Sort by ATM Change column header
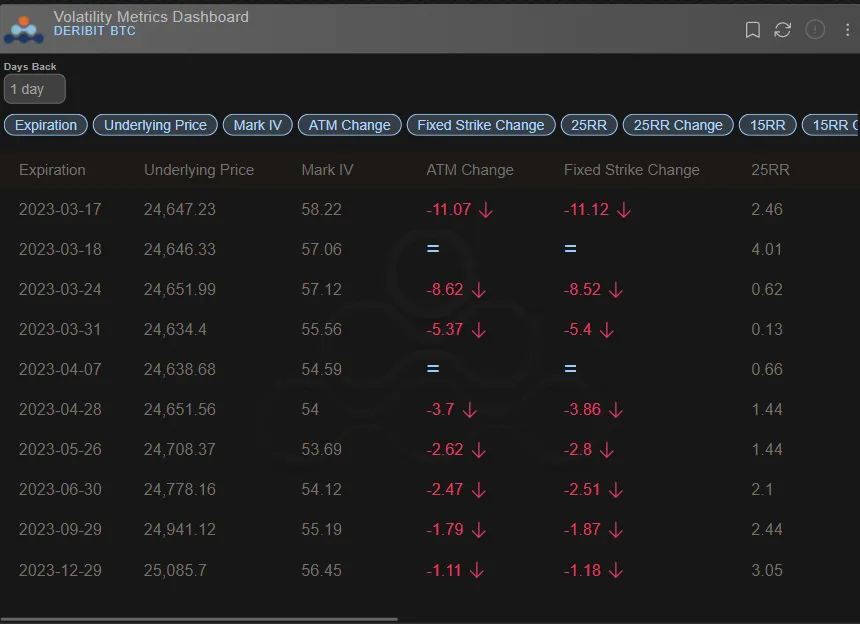 tap(469, 170)
